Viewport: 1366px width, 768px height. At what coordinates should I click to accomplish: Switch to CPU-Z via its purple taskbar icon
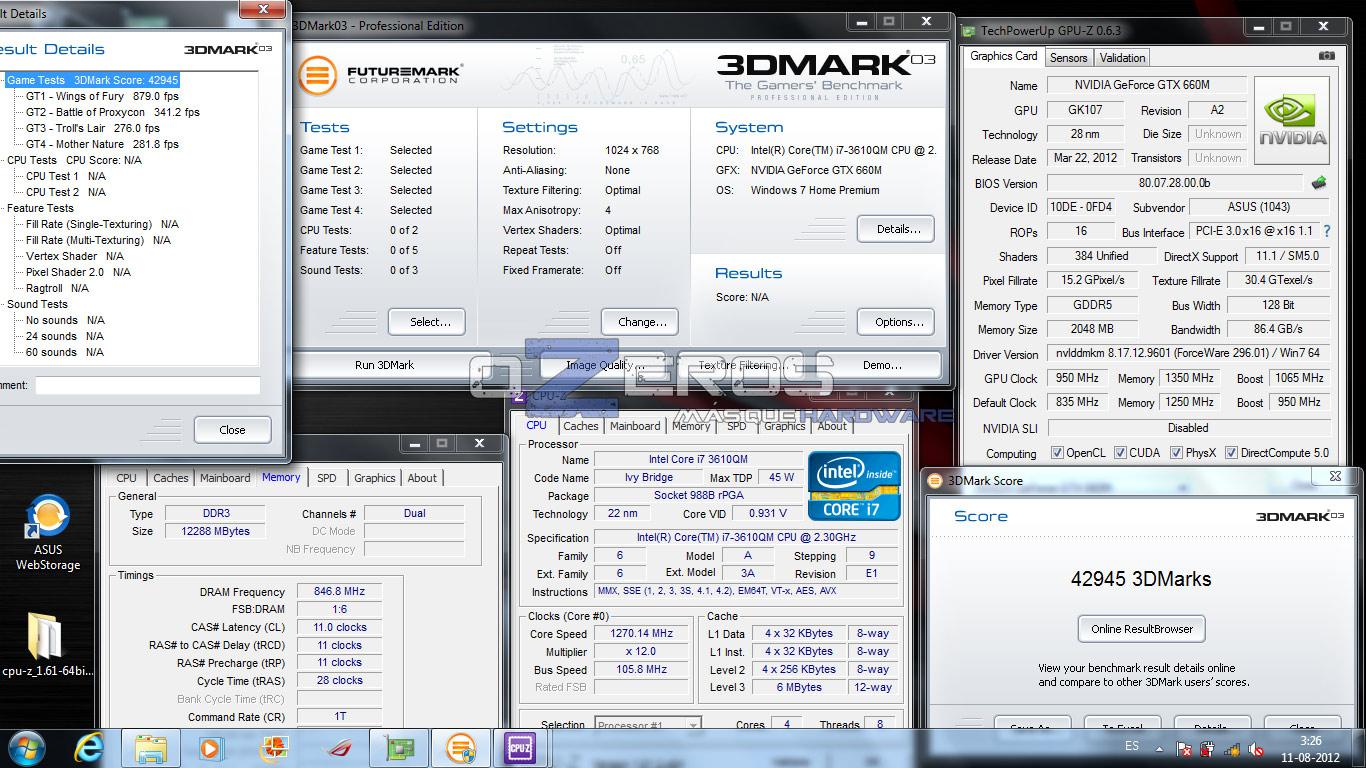point(520,748)
